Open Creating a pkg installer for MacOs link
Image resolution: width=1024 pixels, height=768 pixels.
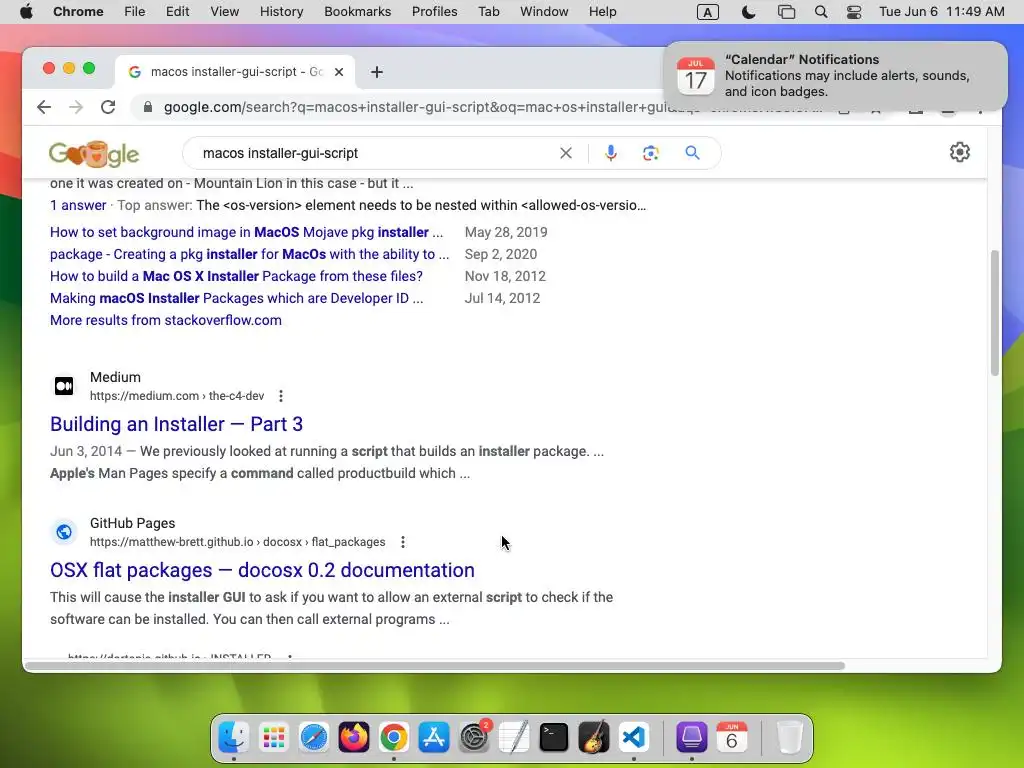pos(249,254)
